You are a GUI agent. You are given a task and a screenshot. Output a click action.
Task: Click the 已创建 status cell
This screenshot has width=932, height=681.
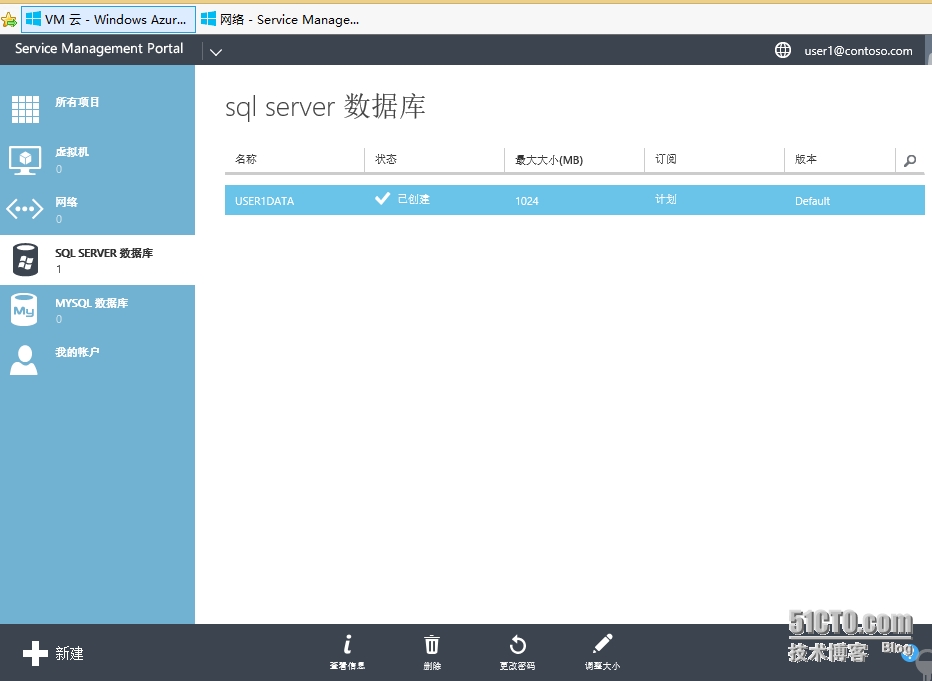(402, 198)
